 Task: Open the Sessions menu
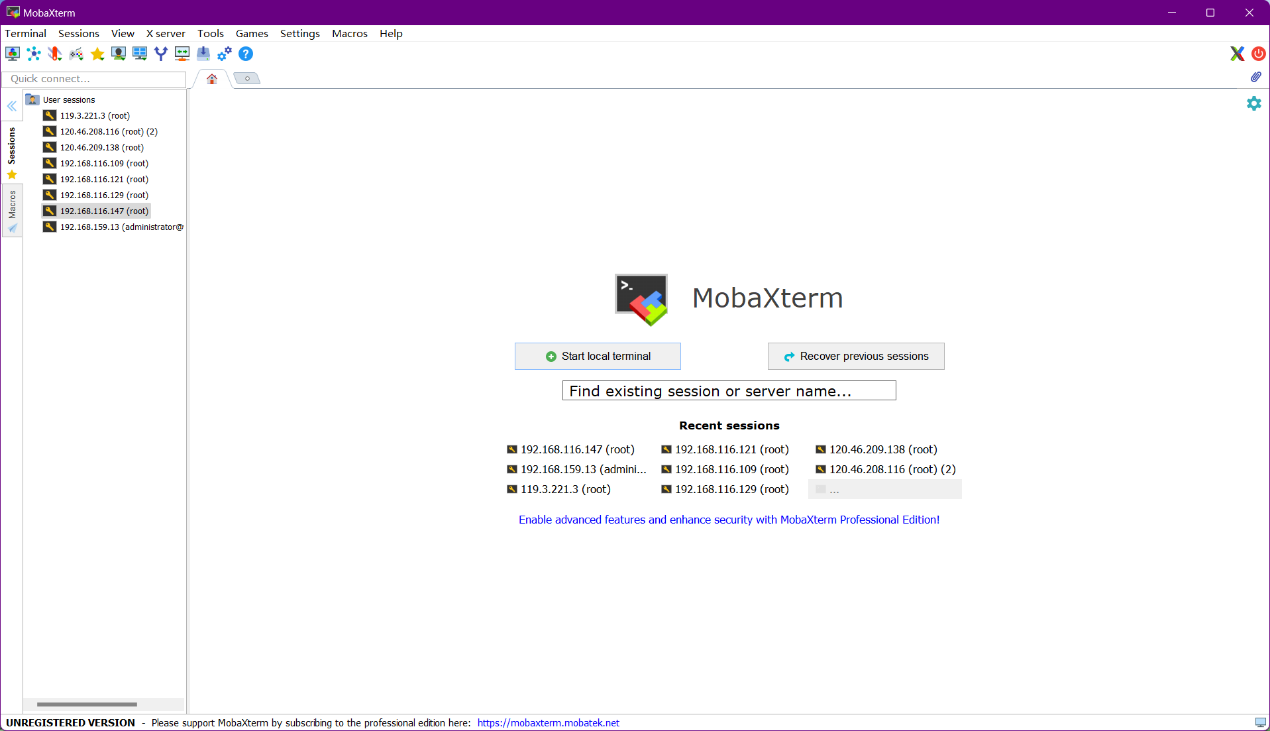click(x=79, y=33)
